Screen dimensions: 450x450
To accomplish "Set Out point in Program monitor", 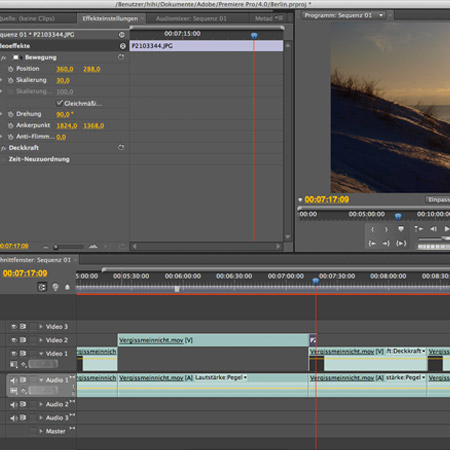I will (x=386, y=229).
